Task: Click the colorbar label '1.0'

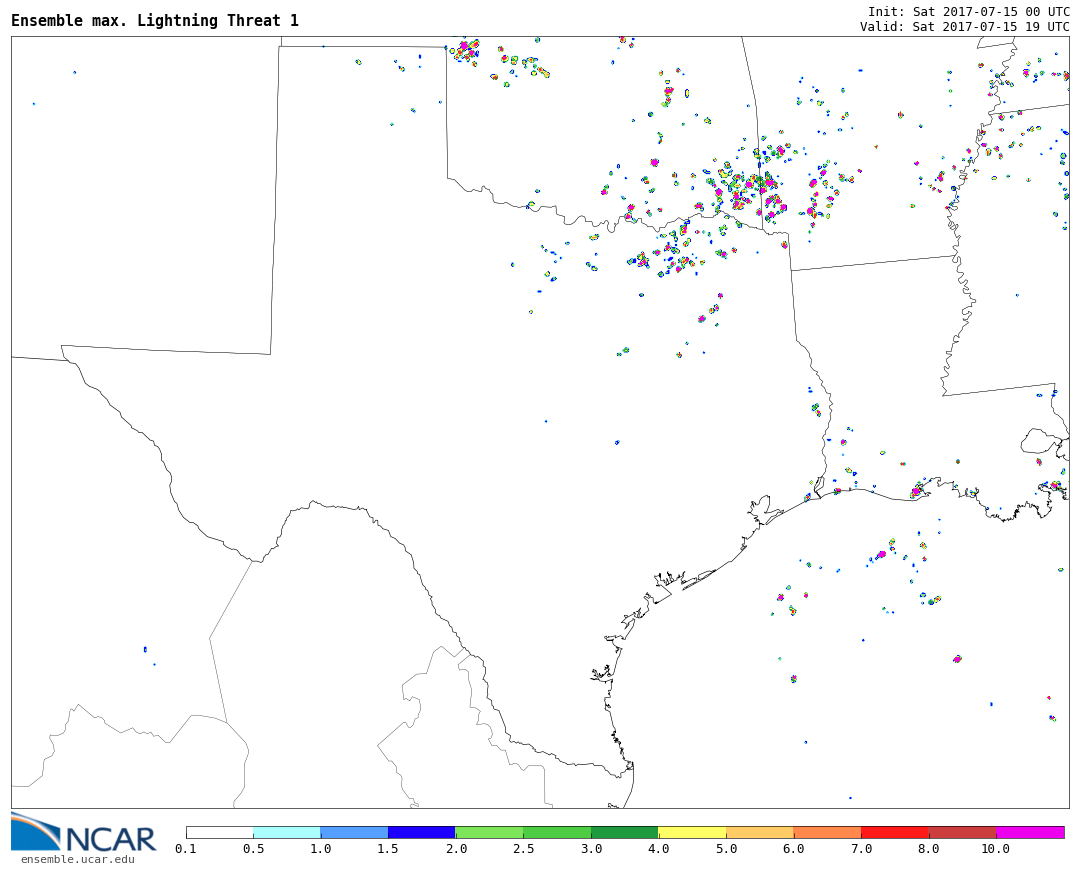Action: [x=321, y=848]
